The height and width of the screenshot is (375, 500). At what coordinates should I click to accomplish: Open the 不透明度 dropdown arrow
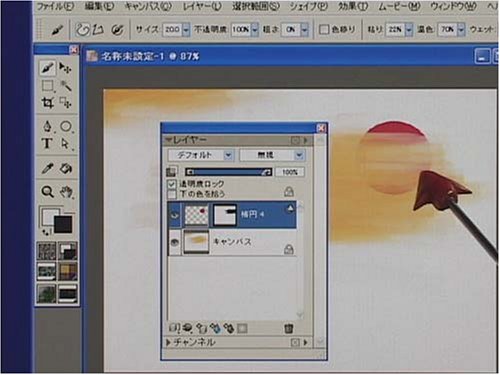[x=255, y=30]
